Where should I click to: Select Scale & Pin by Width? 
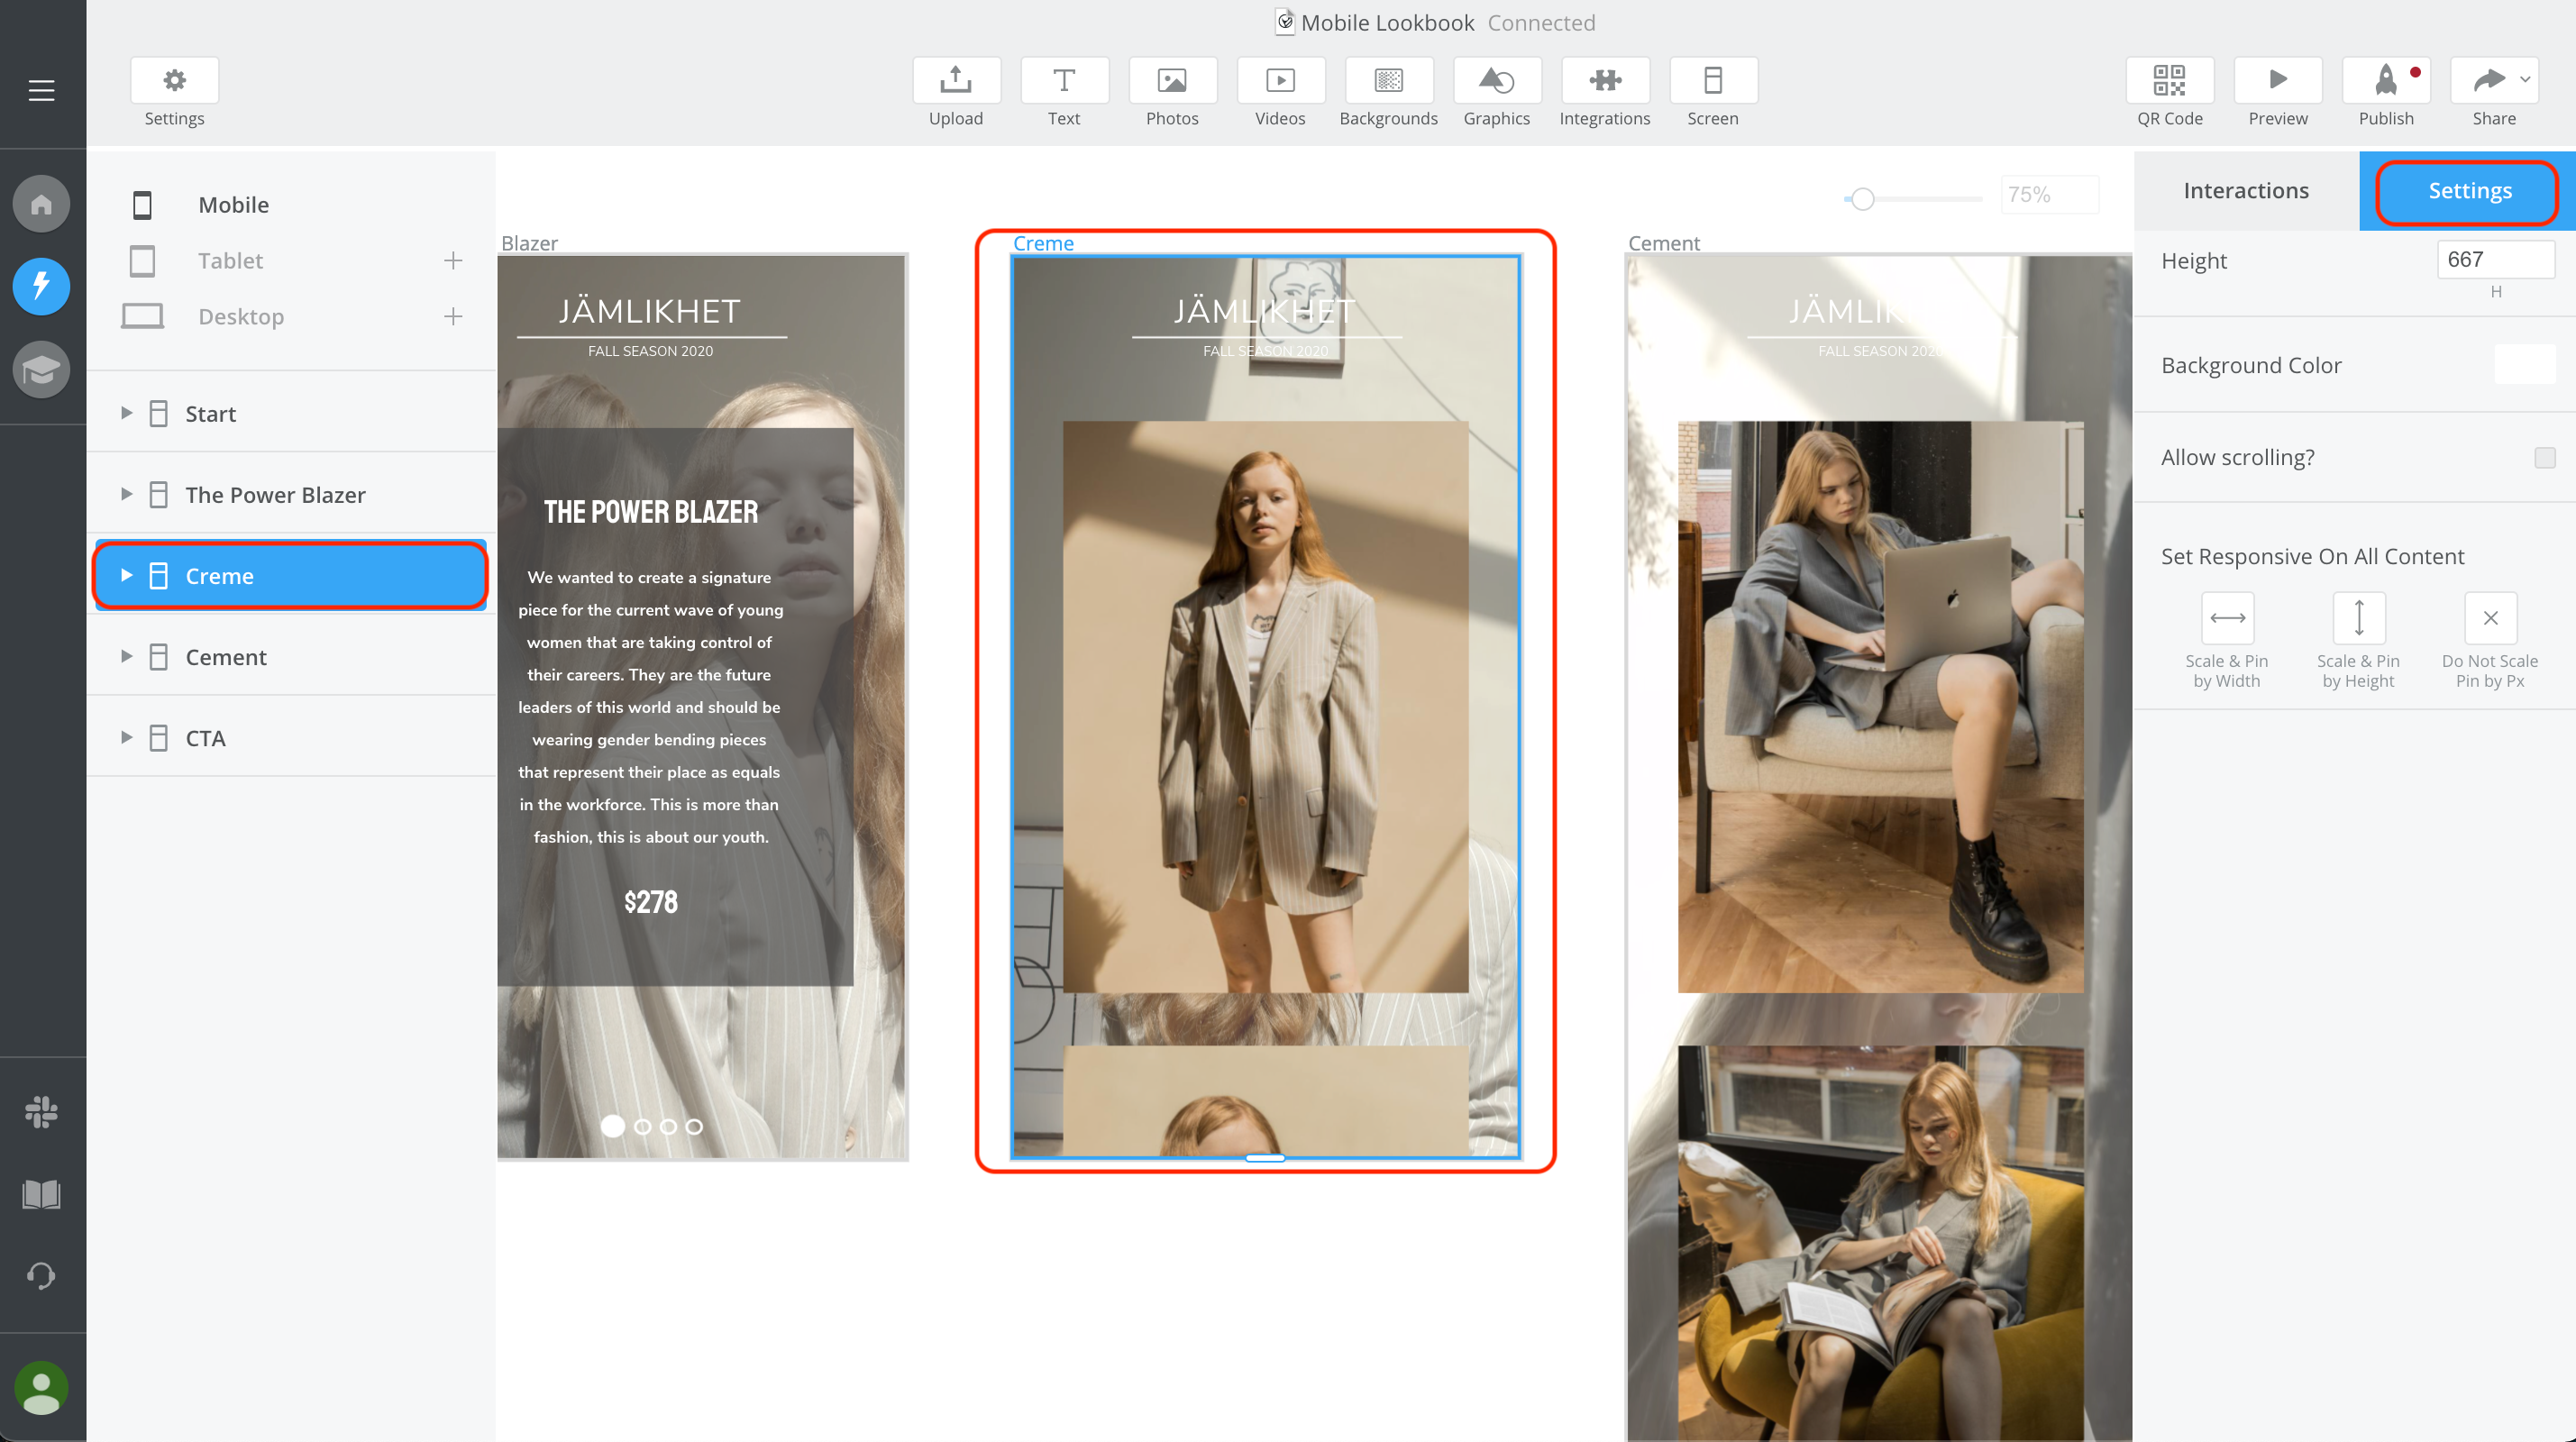tap(2226, 618)
